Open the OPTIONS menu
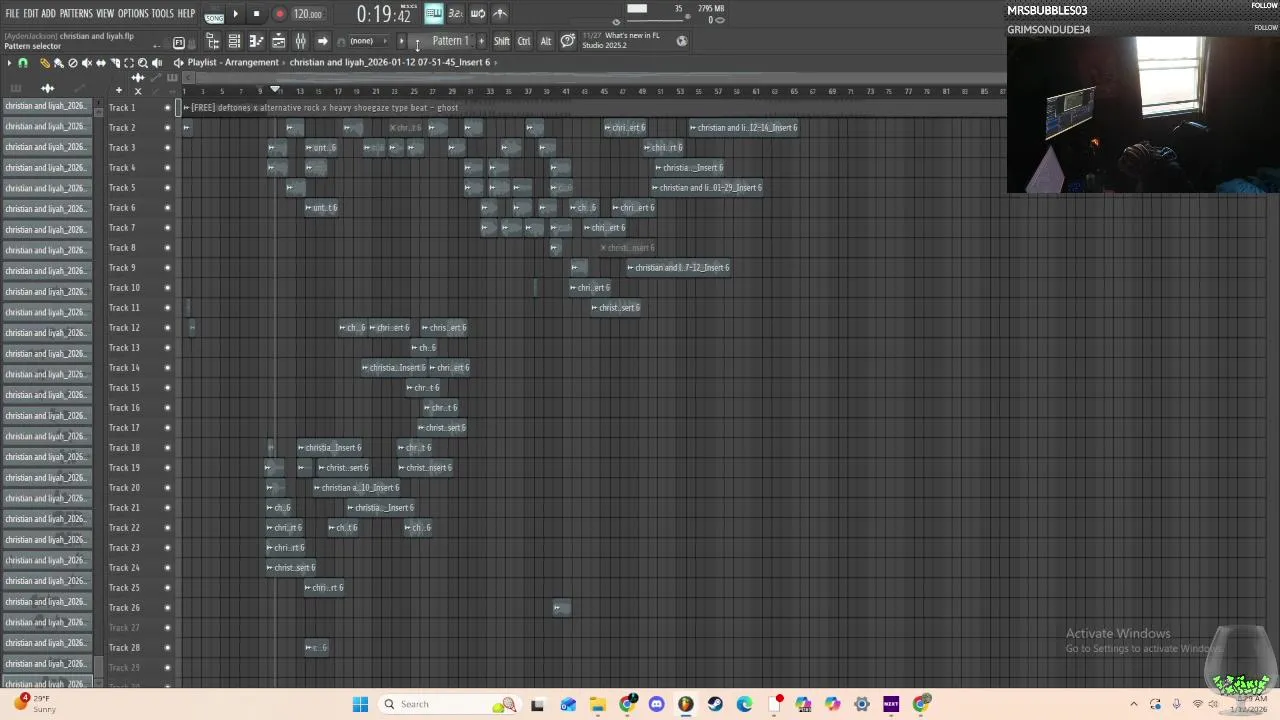1280x720 pixels. coord(133,13)
